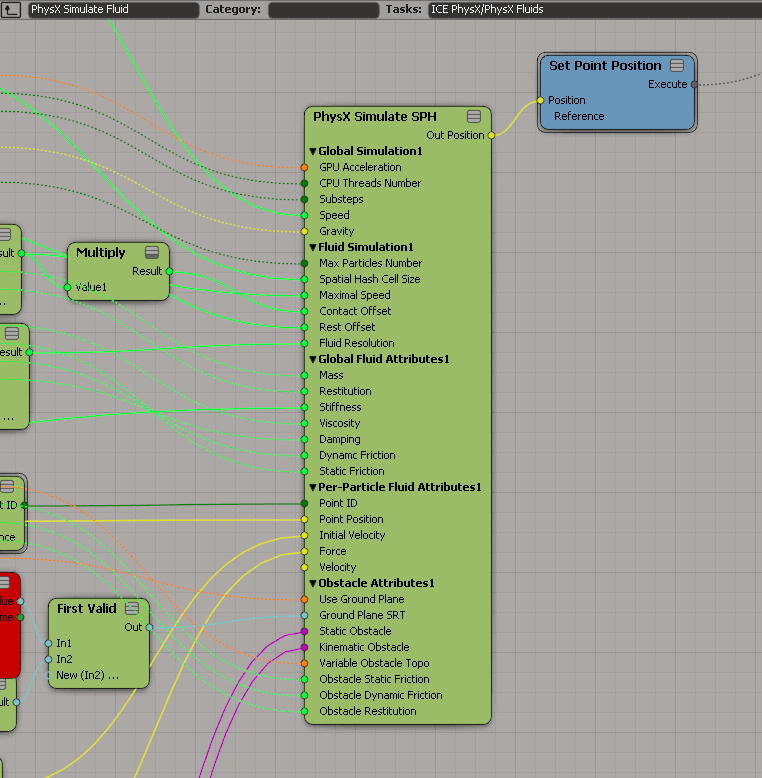Screen dimensions: 762x778
Task: Click the CPU Threads Number input port
Action: click(305, 184)
